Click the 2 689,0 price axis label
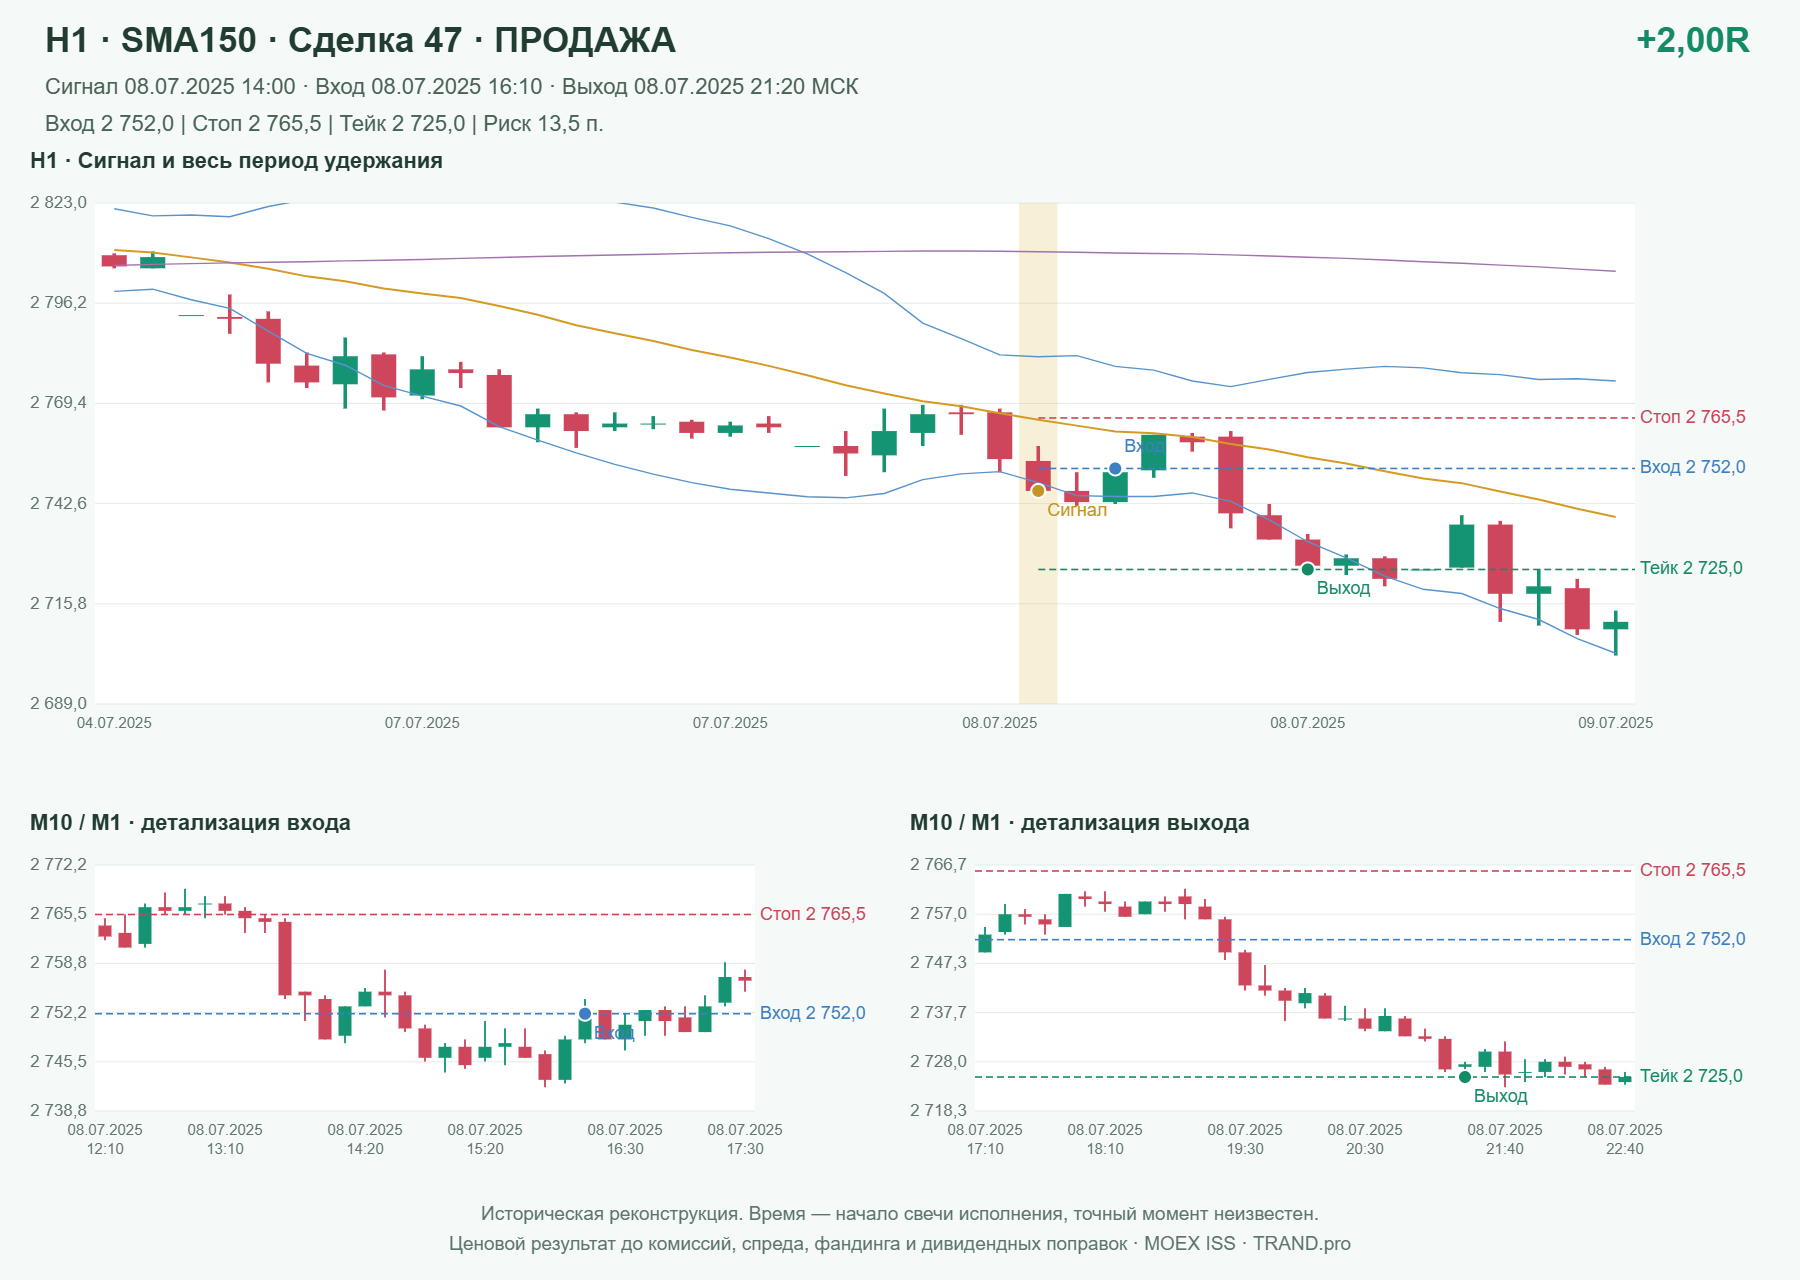 click(x=58, y=704)
